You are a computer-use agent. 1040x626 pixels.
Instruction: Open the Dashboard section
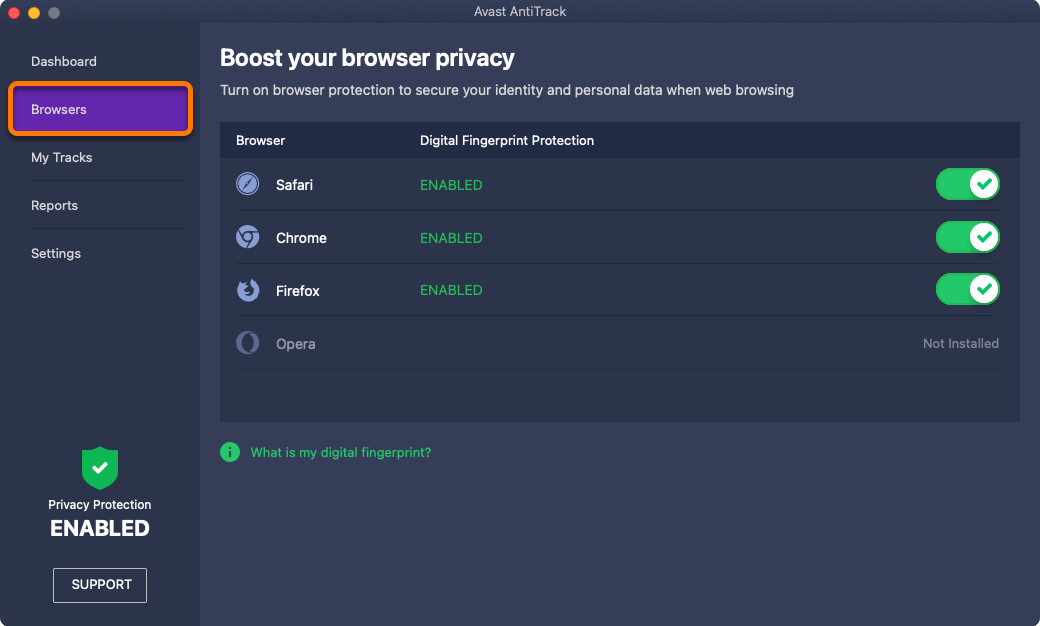tap(64, 62)
